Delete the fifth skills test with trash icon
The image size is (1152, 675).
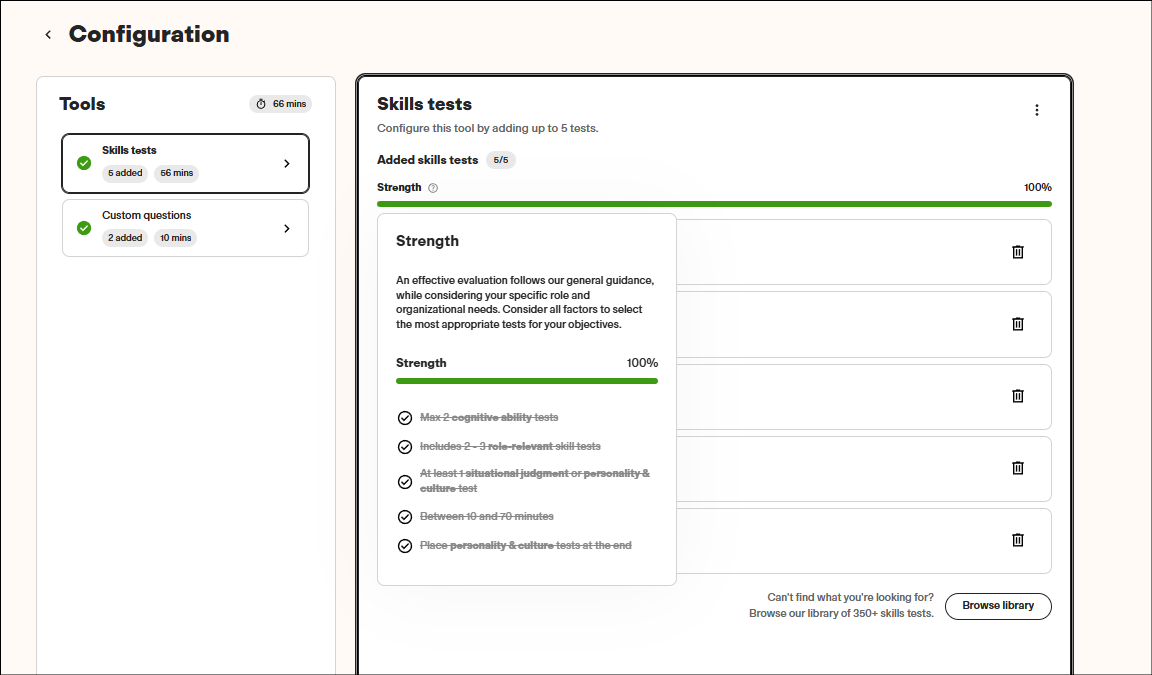(x=1018, y=540)
